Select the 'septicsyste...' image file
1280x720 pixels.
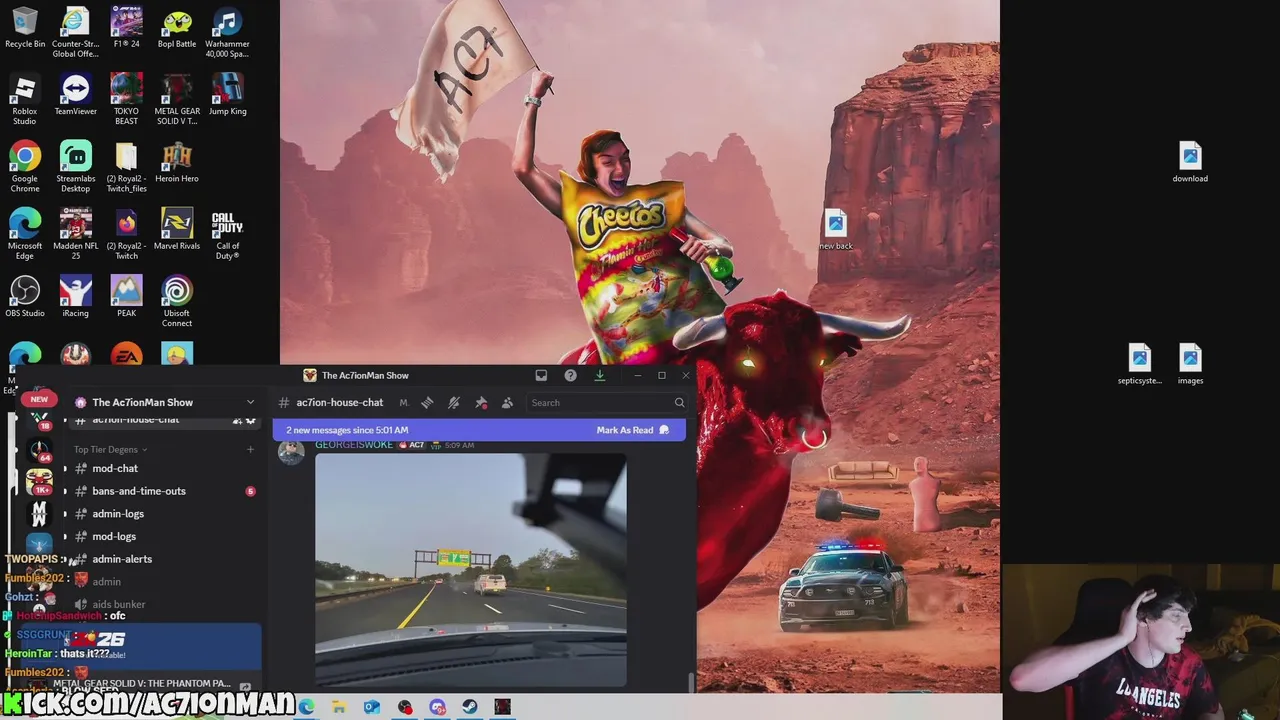(x=1139, y=365)
